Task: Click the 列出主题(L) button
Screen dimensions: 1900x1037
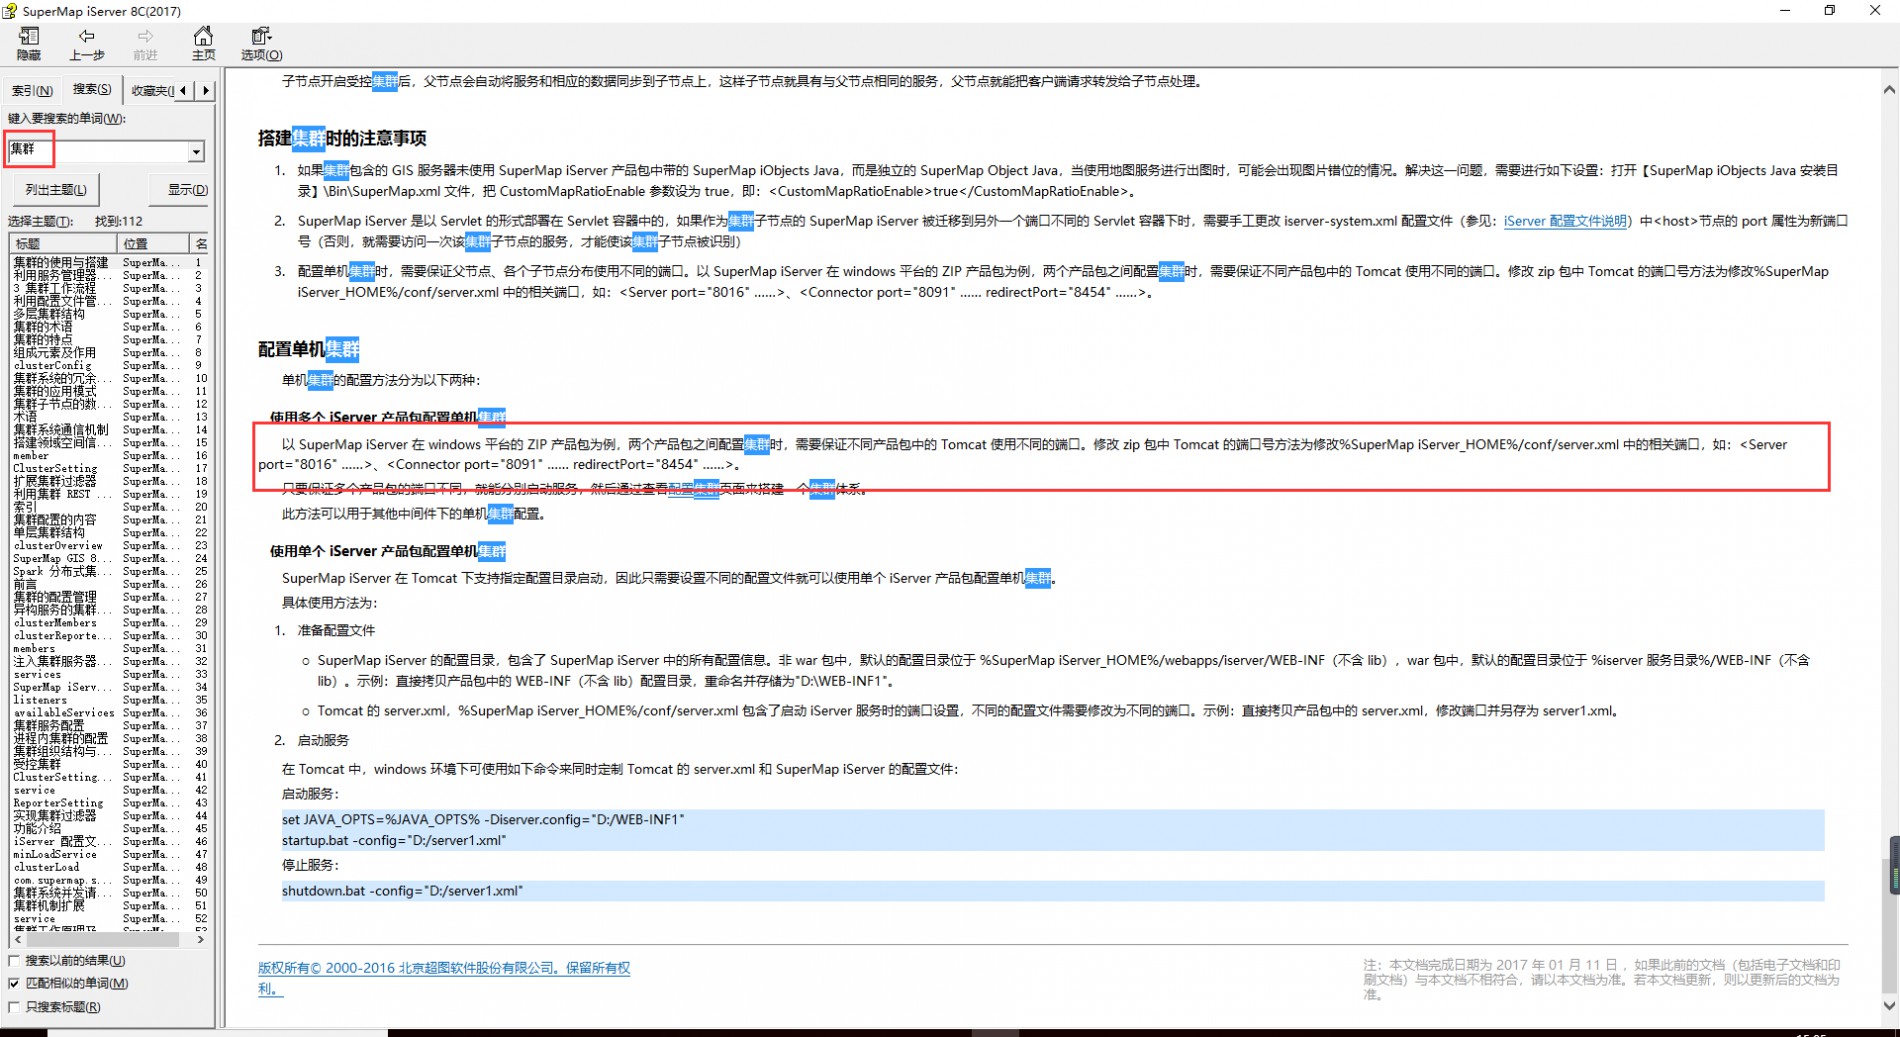Action: click(56, 189)
